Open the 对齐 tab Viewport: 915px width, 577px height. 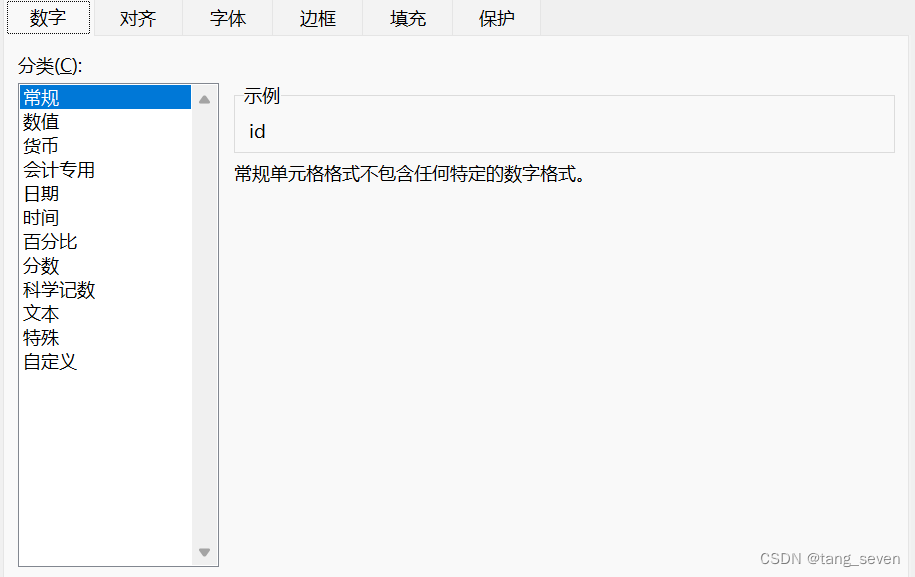(x=138, y=18)
